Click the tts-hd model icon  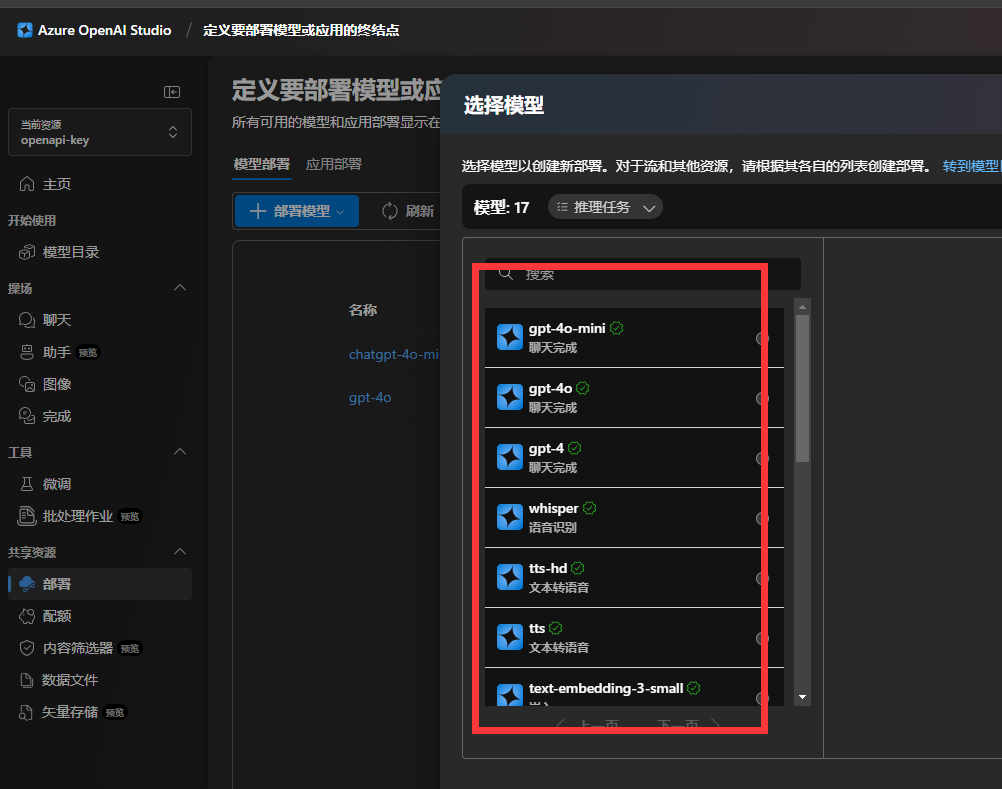tap(510, 578)
